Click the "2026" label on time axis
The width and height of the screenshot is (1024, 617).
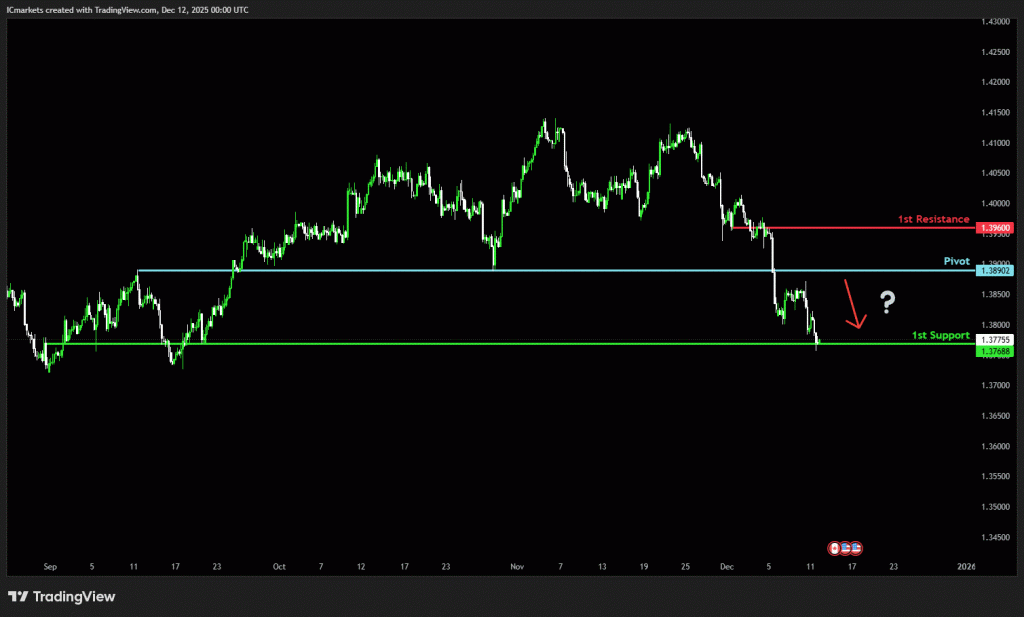pos(965,566)
